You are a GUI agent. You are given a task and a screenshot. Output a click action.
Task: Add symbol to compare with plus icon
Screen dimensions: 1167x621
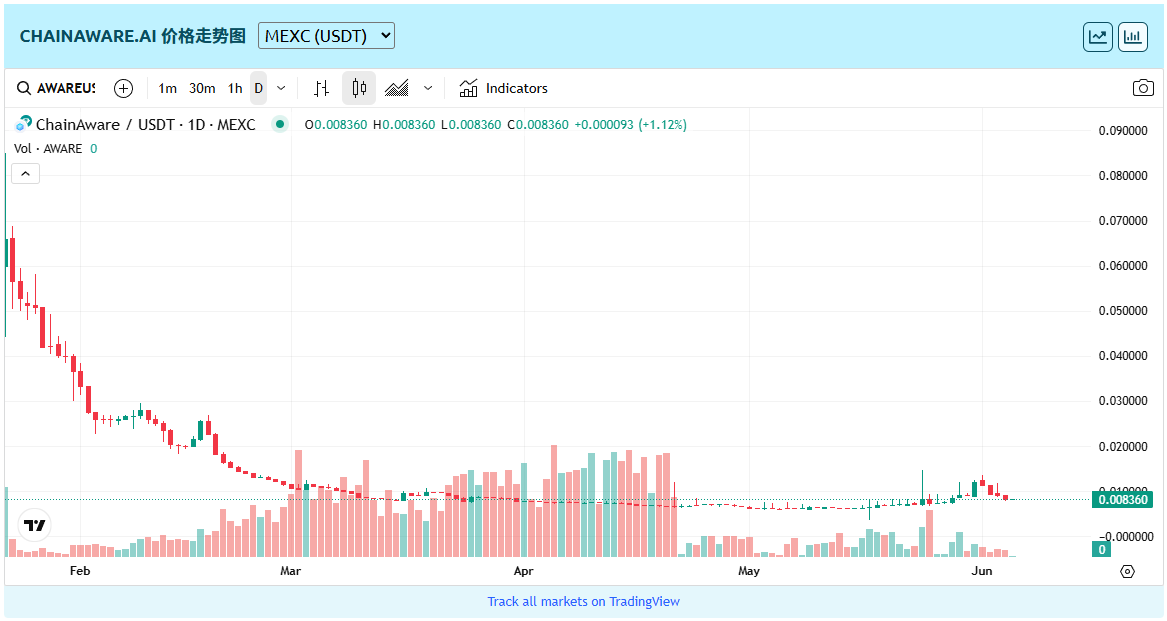tap(124, 89)
